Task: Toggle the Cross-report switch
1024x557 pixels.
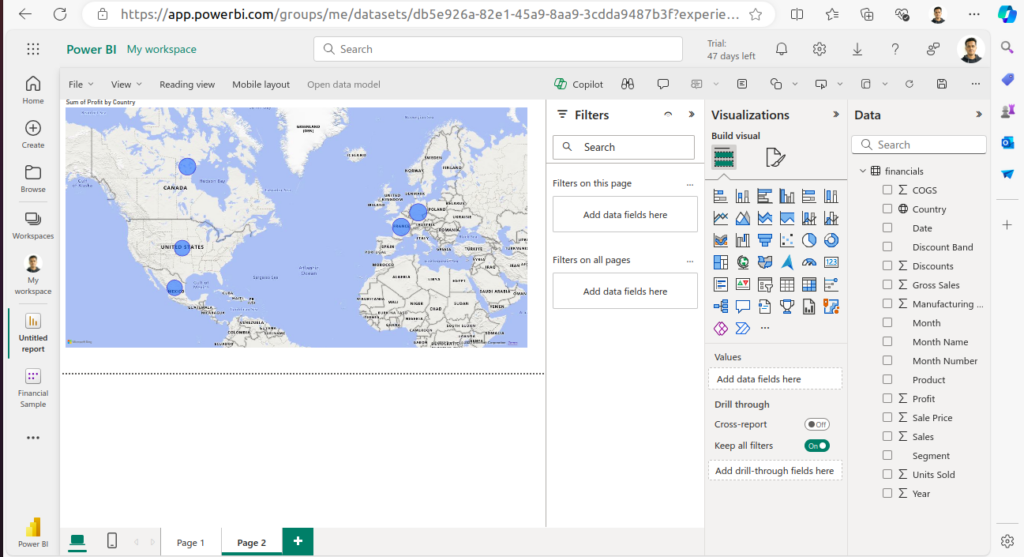Action: click(817, 425)
